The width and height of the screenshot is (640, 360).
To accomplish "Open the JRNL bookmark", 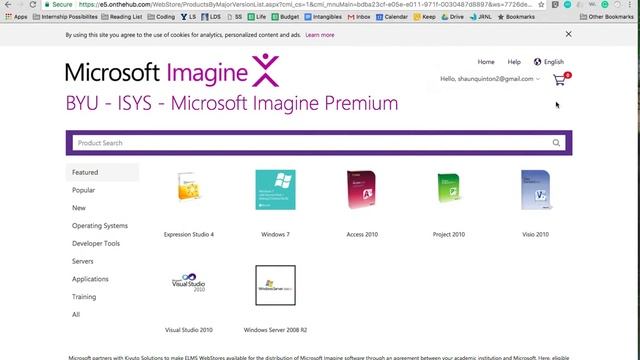I will (x=481, y=17).
